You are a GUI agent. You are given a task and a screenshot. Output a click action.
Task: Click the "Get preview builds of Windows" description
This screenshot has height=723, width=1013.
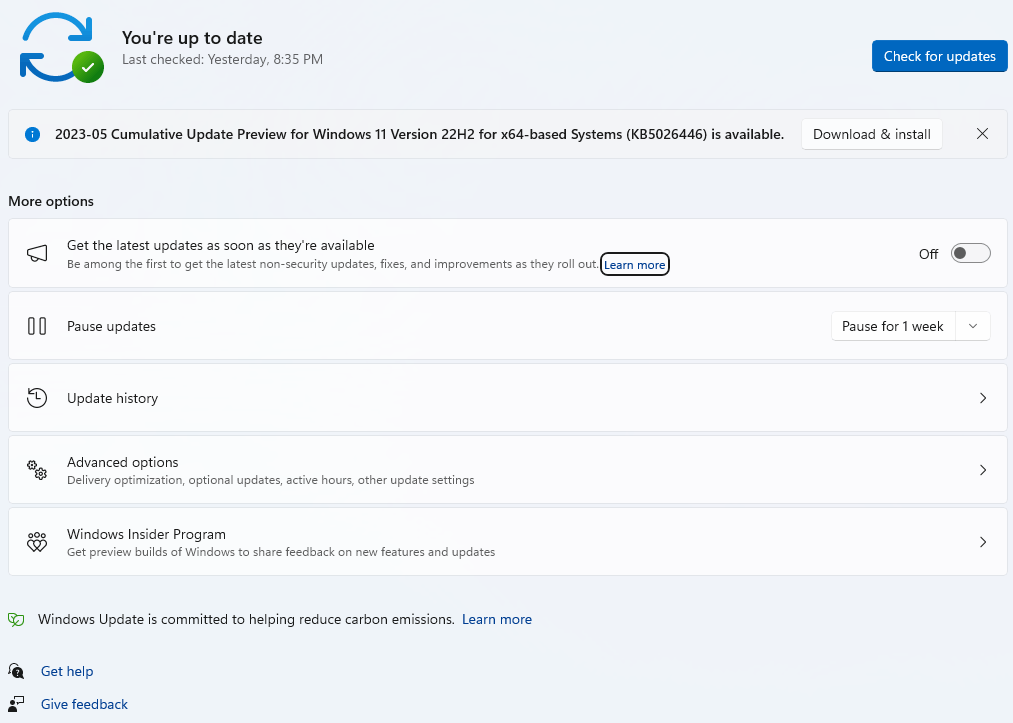(x=281, y=552)
